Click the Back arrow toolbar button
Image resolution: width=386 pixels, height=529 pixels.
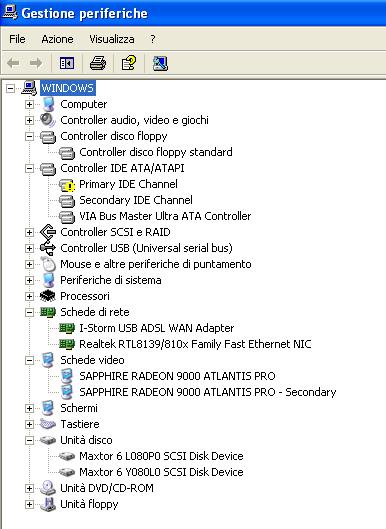point(13,63)
